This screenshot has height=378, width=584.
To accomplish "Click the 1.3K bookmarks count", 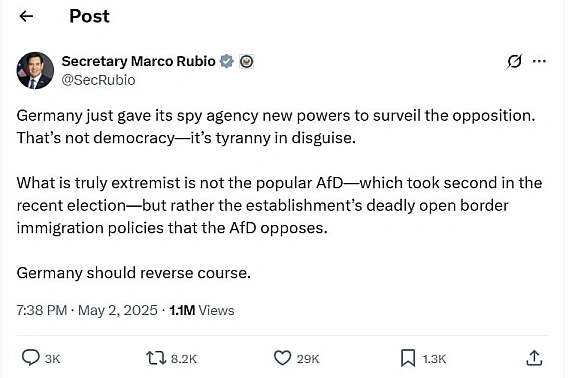I will (x=434, y=359).
